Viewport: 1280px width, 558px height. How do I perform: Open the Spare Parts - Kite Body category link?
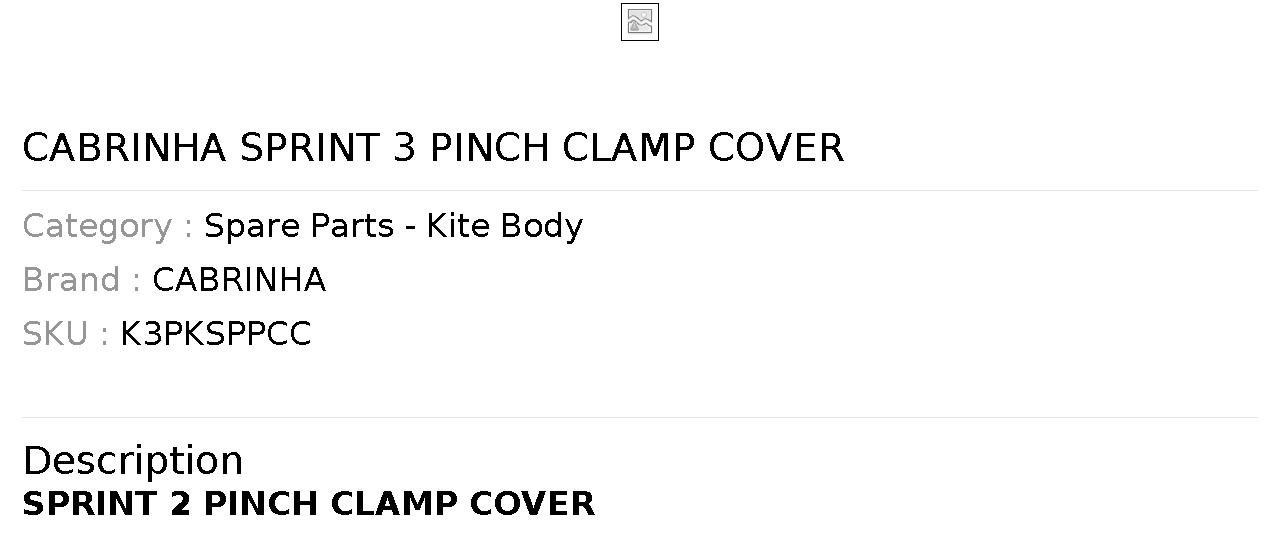393,226
